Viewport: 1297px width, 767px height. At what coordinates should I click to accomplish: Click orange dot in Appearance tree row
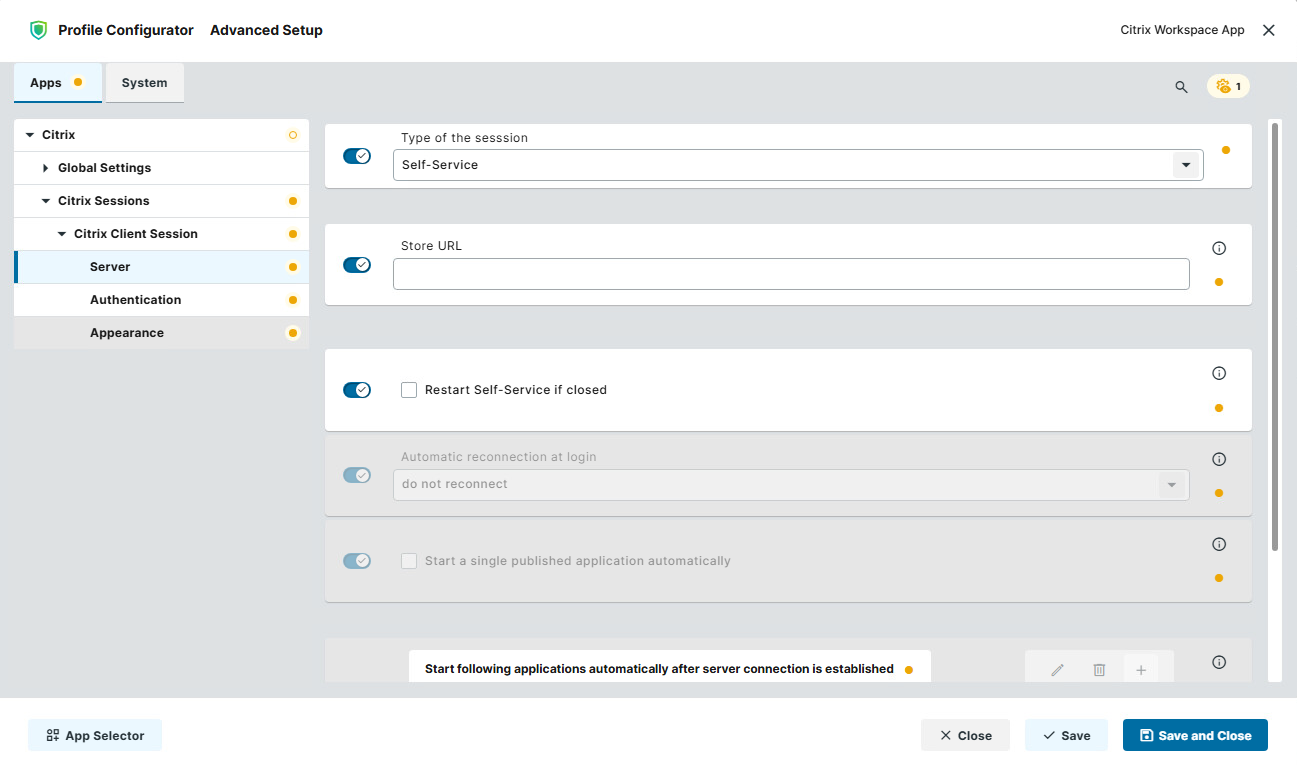pos(292,333)
